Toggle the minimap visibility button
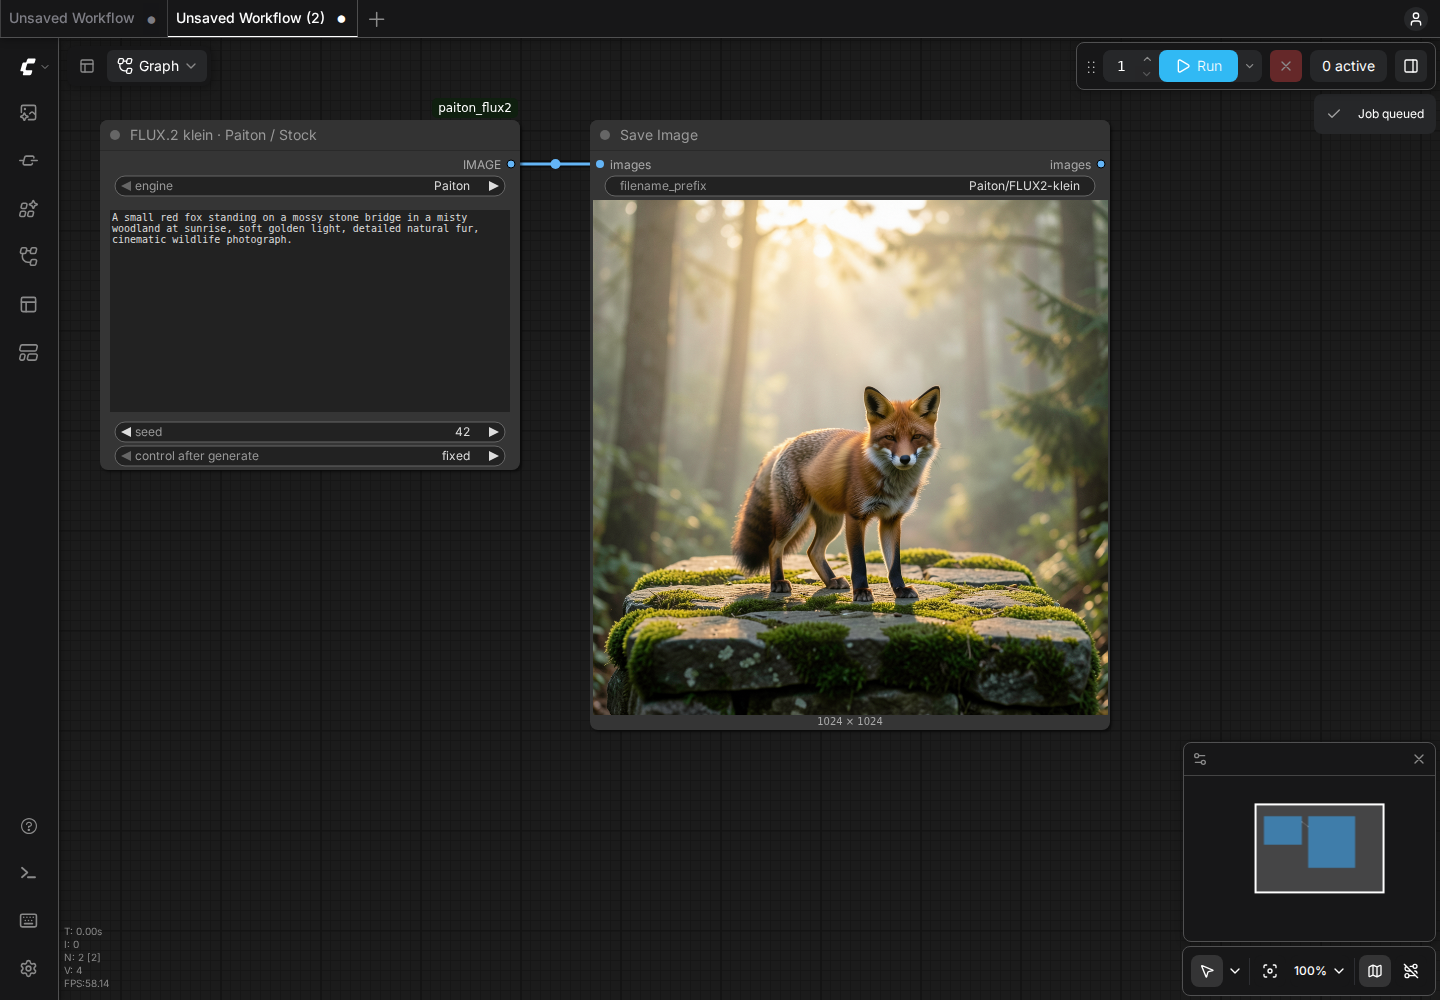The image size is (1440, 1000). [1375, 971]
